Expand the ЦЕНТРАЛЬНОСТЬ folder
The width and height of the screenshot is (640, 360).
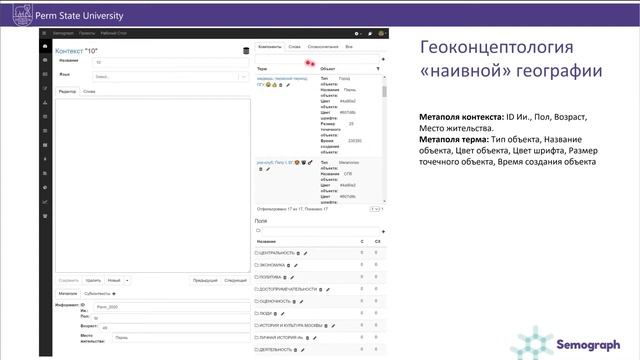257,253
